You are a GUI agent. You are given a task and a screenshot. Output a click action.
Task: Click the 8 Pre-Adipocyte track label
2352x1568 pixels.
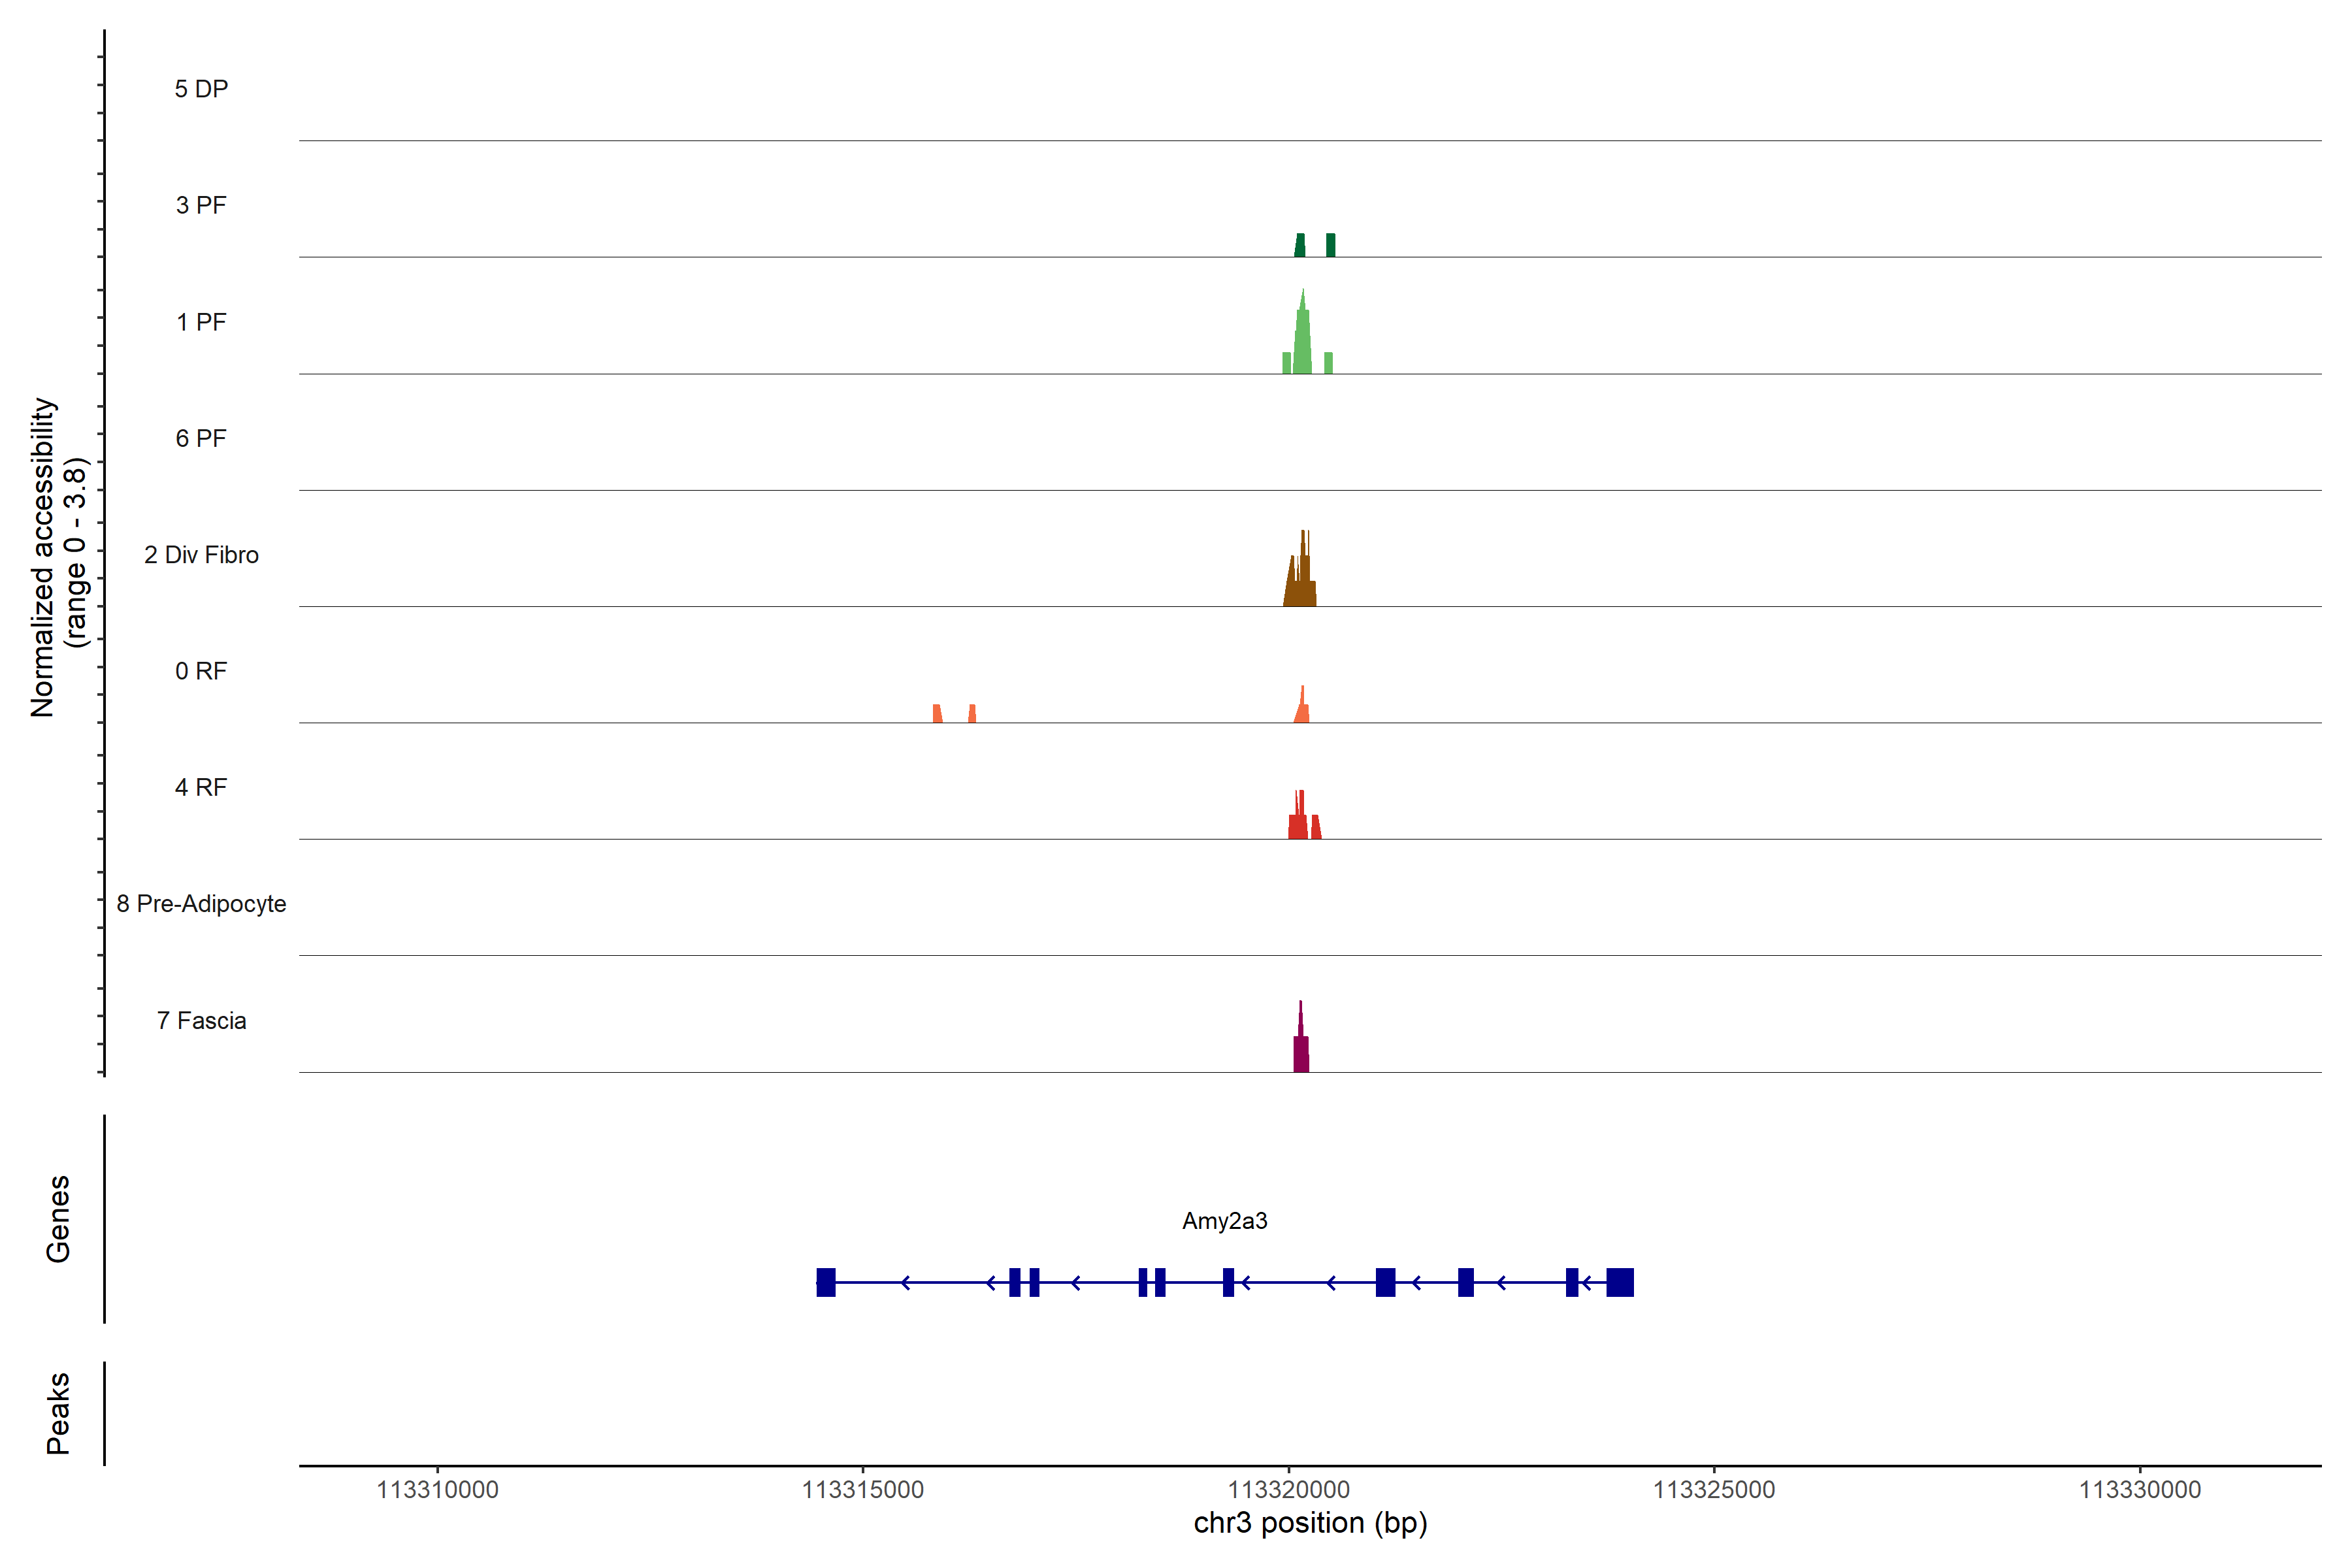(x=201, y=904)
